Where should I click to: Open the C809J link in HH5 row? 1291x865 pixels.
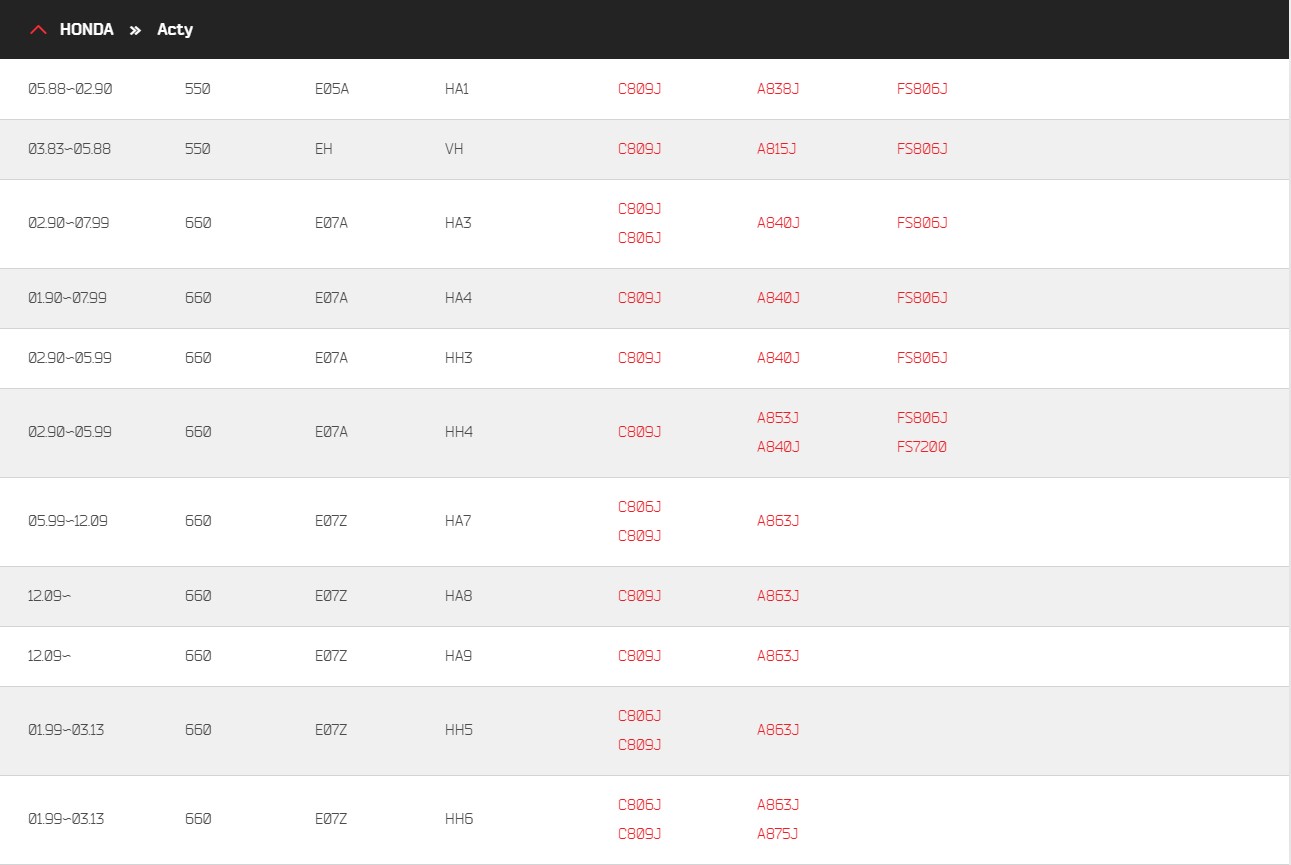point(640,745)
